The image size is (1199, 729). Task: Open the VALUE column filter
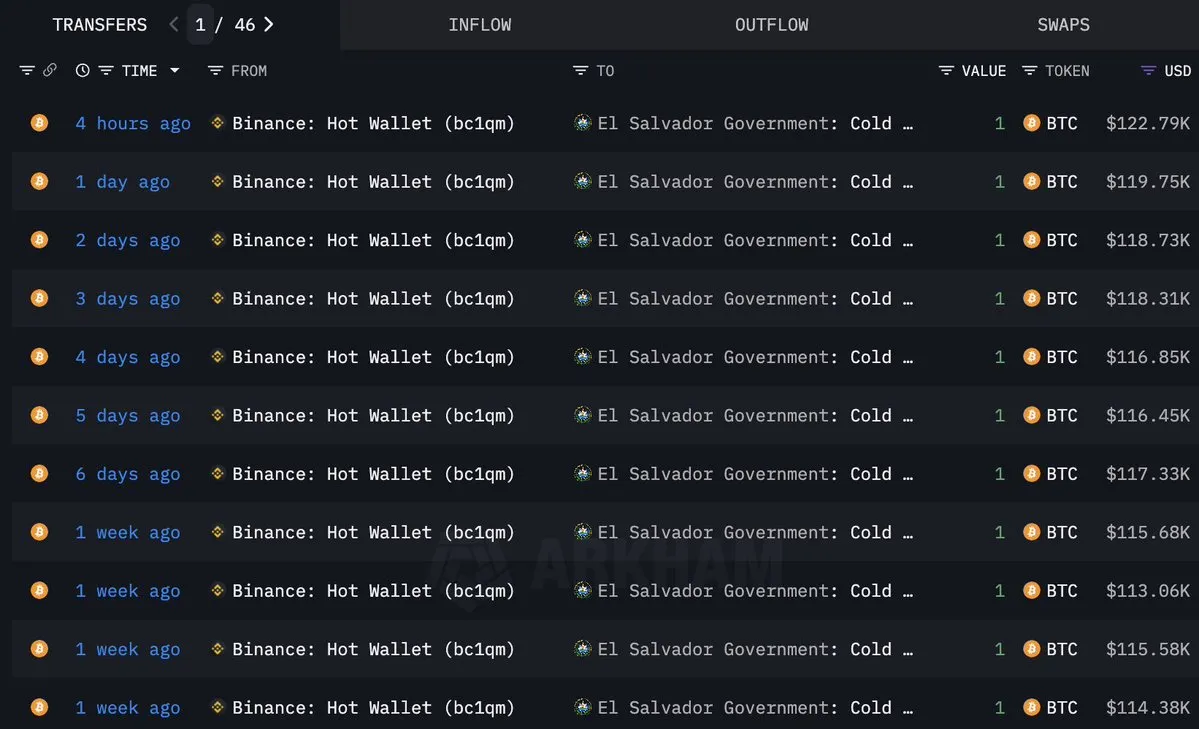946,70
